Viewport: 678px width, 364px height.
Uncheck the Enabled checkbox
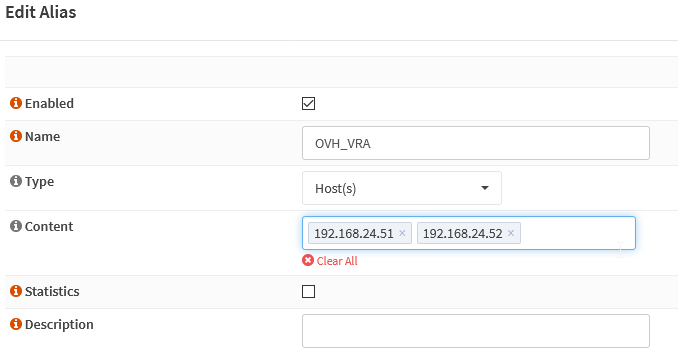coord(308,103)
